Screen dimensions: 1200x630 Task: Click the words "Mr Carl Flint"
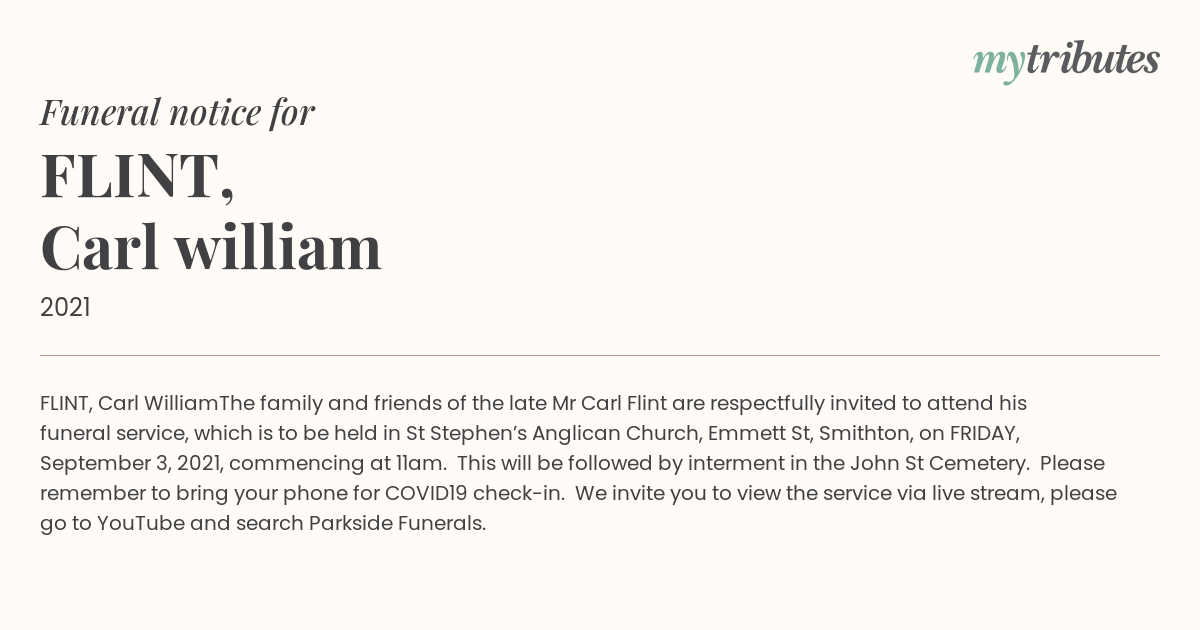tap(609, 404)
